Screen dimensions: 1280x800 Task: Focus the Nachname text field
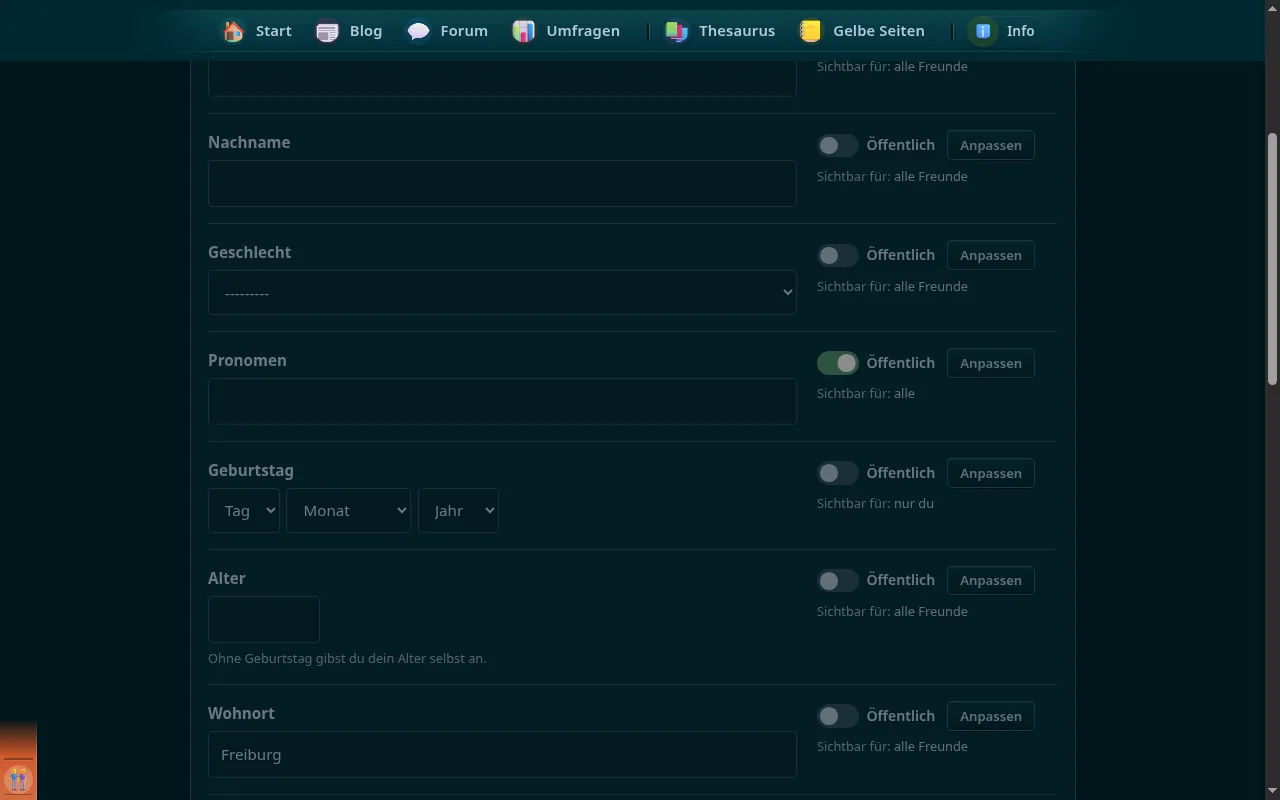click(502, 183)
